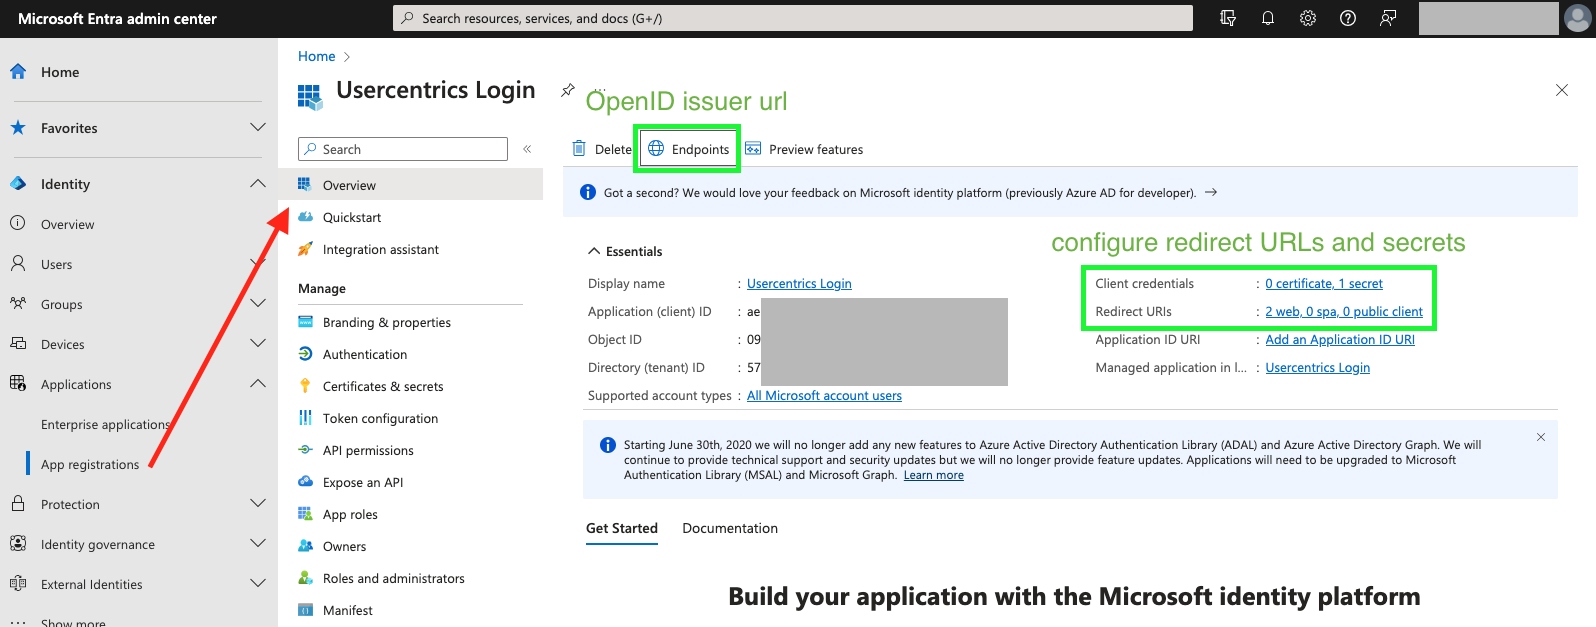Click the Integration assistant rocket icon
The image size is (1596, 627).
pyautogui.click(x=306, y=249)
